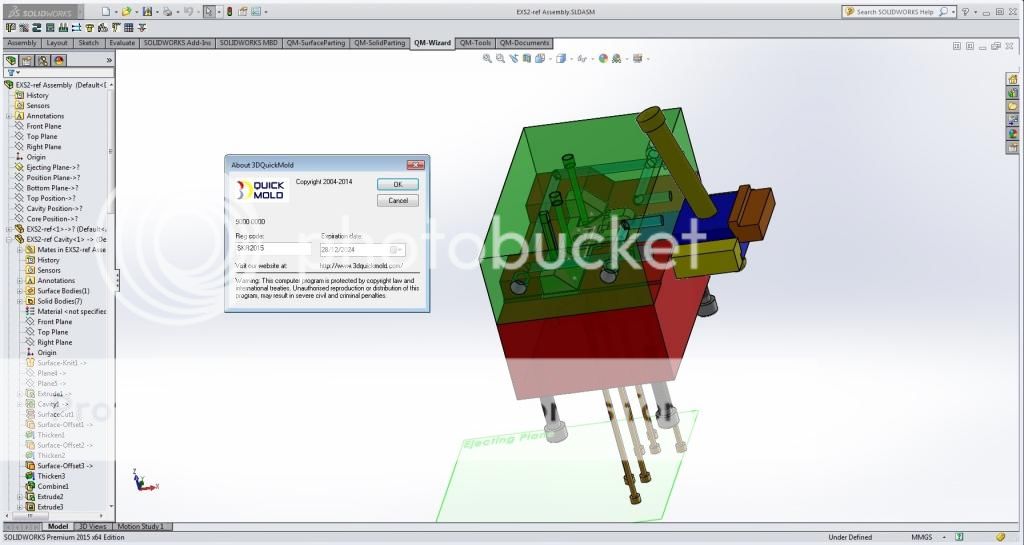Open the Motion Study 1 tab
The width and height of the screenshot is (1024, 545).
pos(143,526)
